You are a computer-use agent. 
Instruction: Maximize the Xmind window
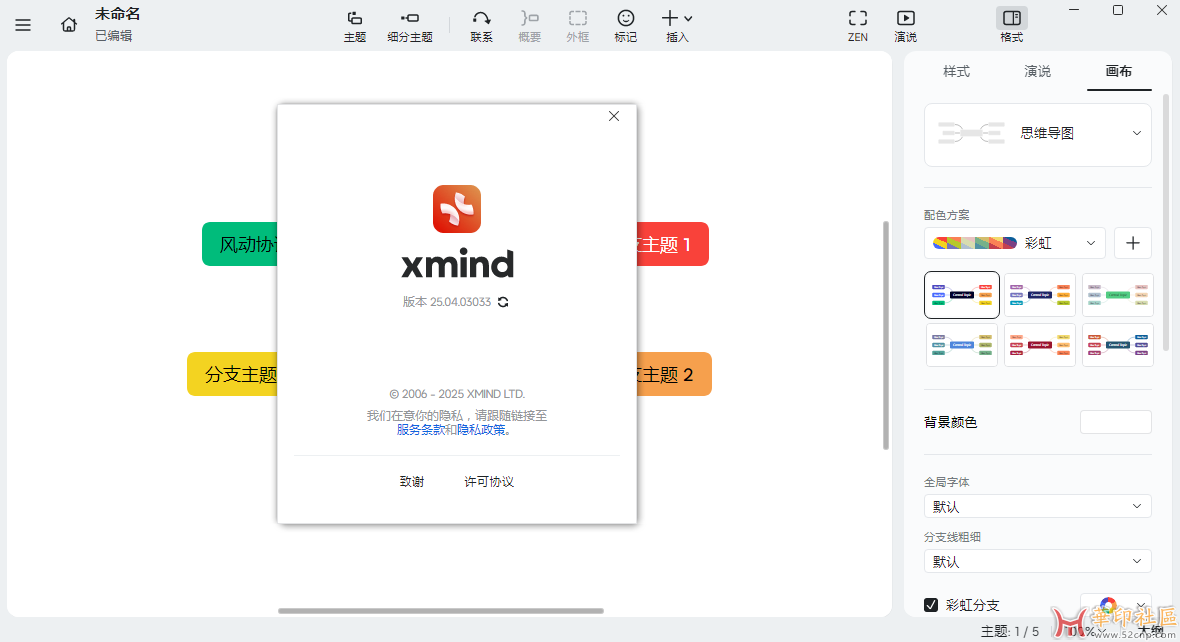point(1118,10)
